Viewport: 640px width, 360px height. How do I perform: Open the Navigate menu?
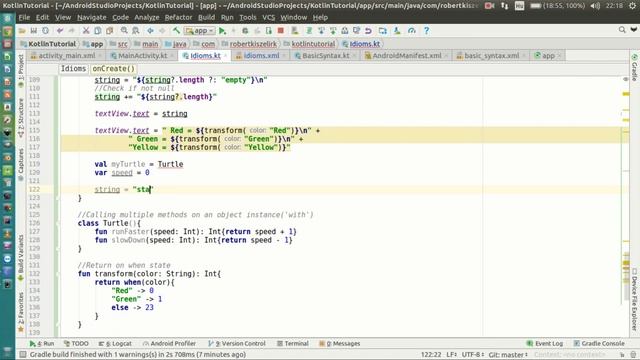[x=91, y=18]
